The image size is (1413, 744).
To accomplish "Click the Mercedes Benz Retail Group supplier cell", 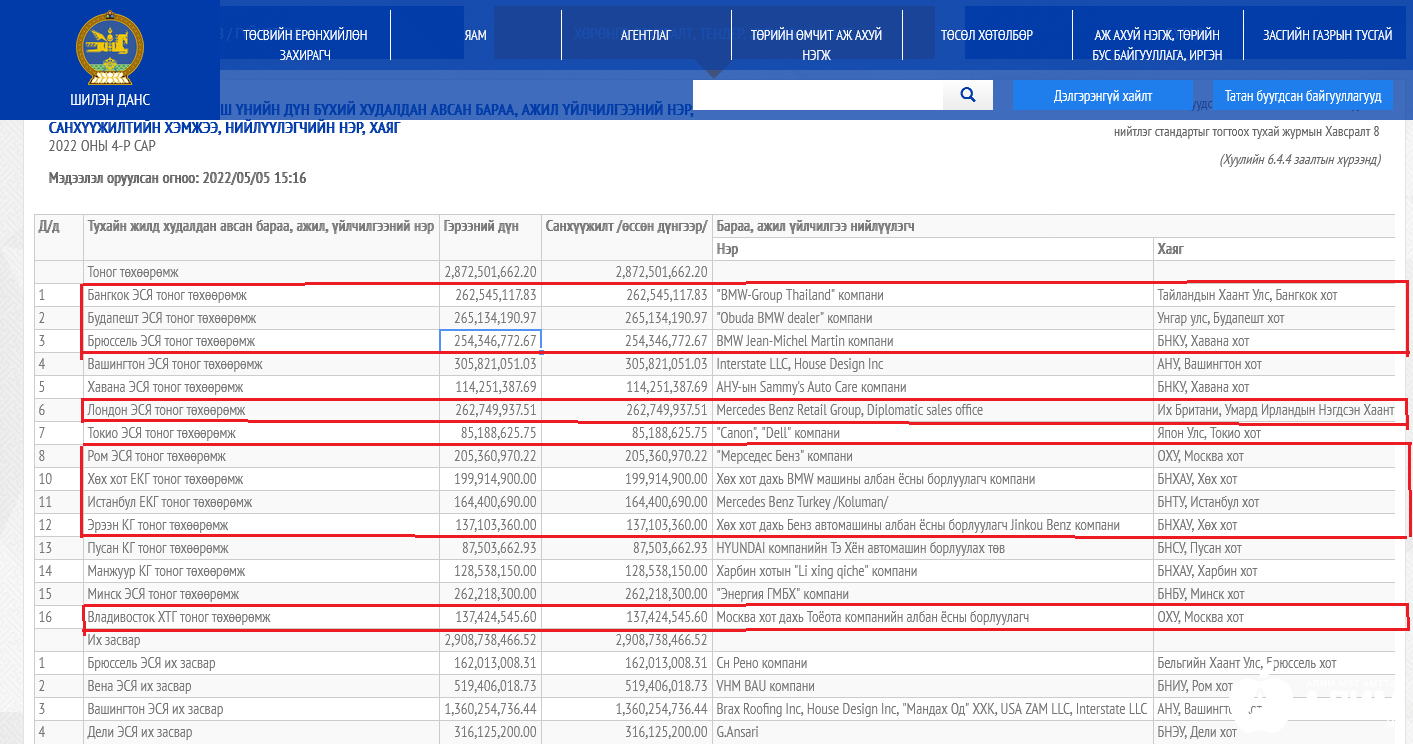I will coord(849,410).
